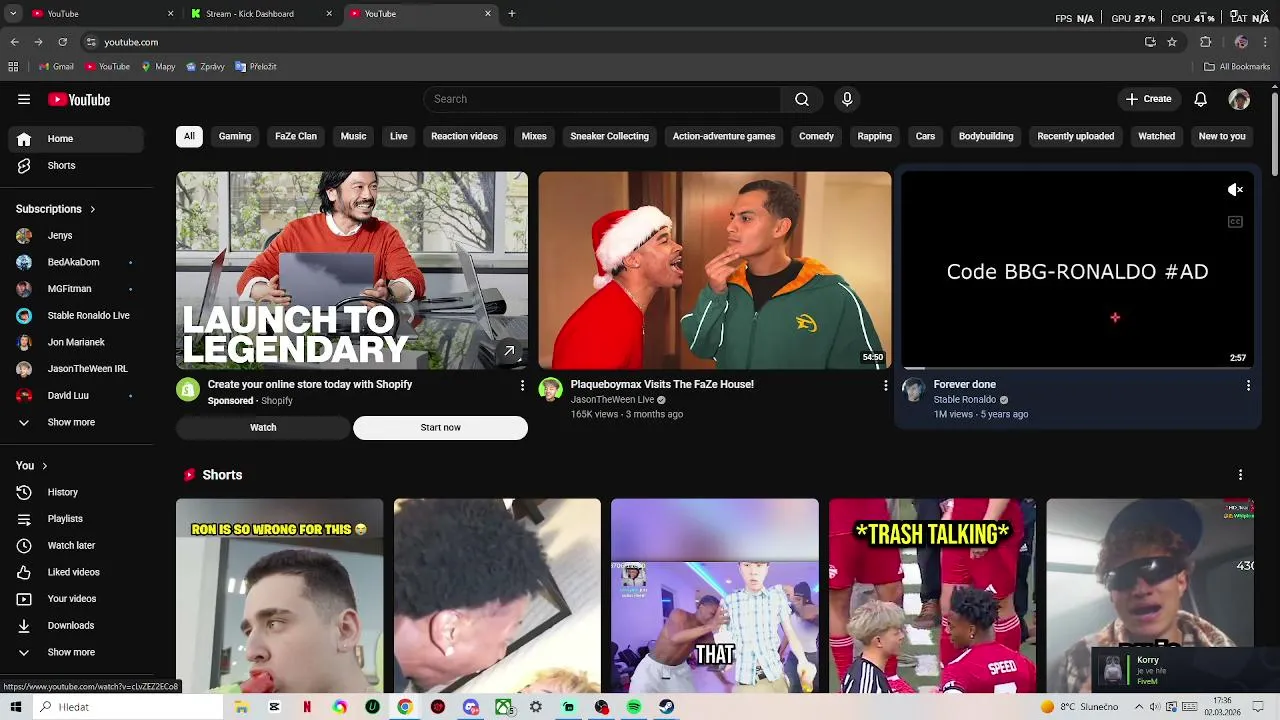Reload the page in browser toolbar

(x=62, y=42)
